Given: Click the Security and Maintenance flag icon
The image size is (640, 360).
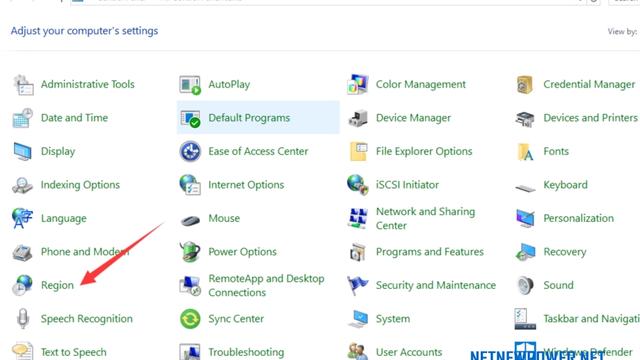Looking at the screenshot, I should coord(358,285).
